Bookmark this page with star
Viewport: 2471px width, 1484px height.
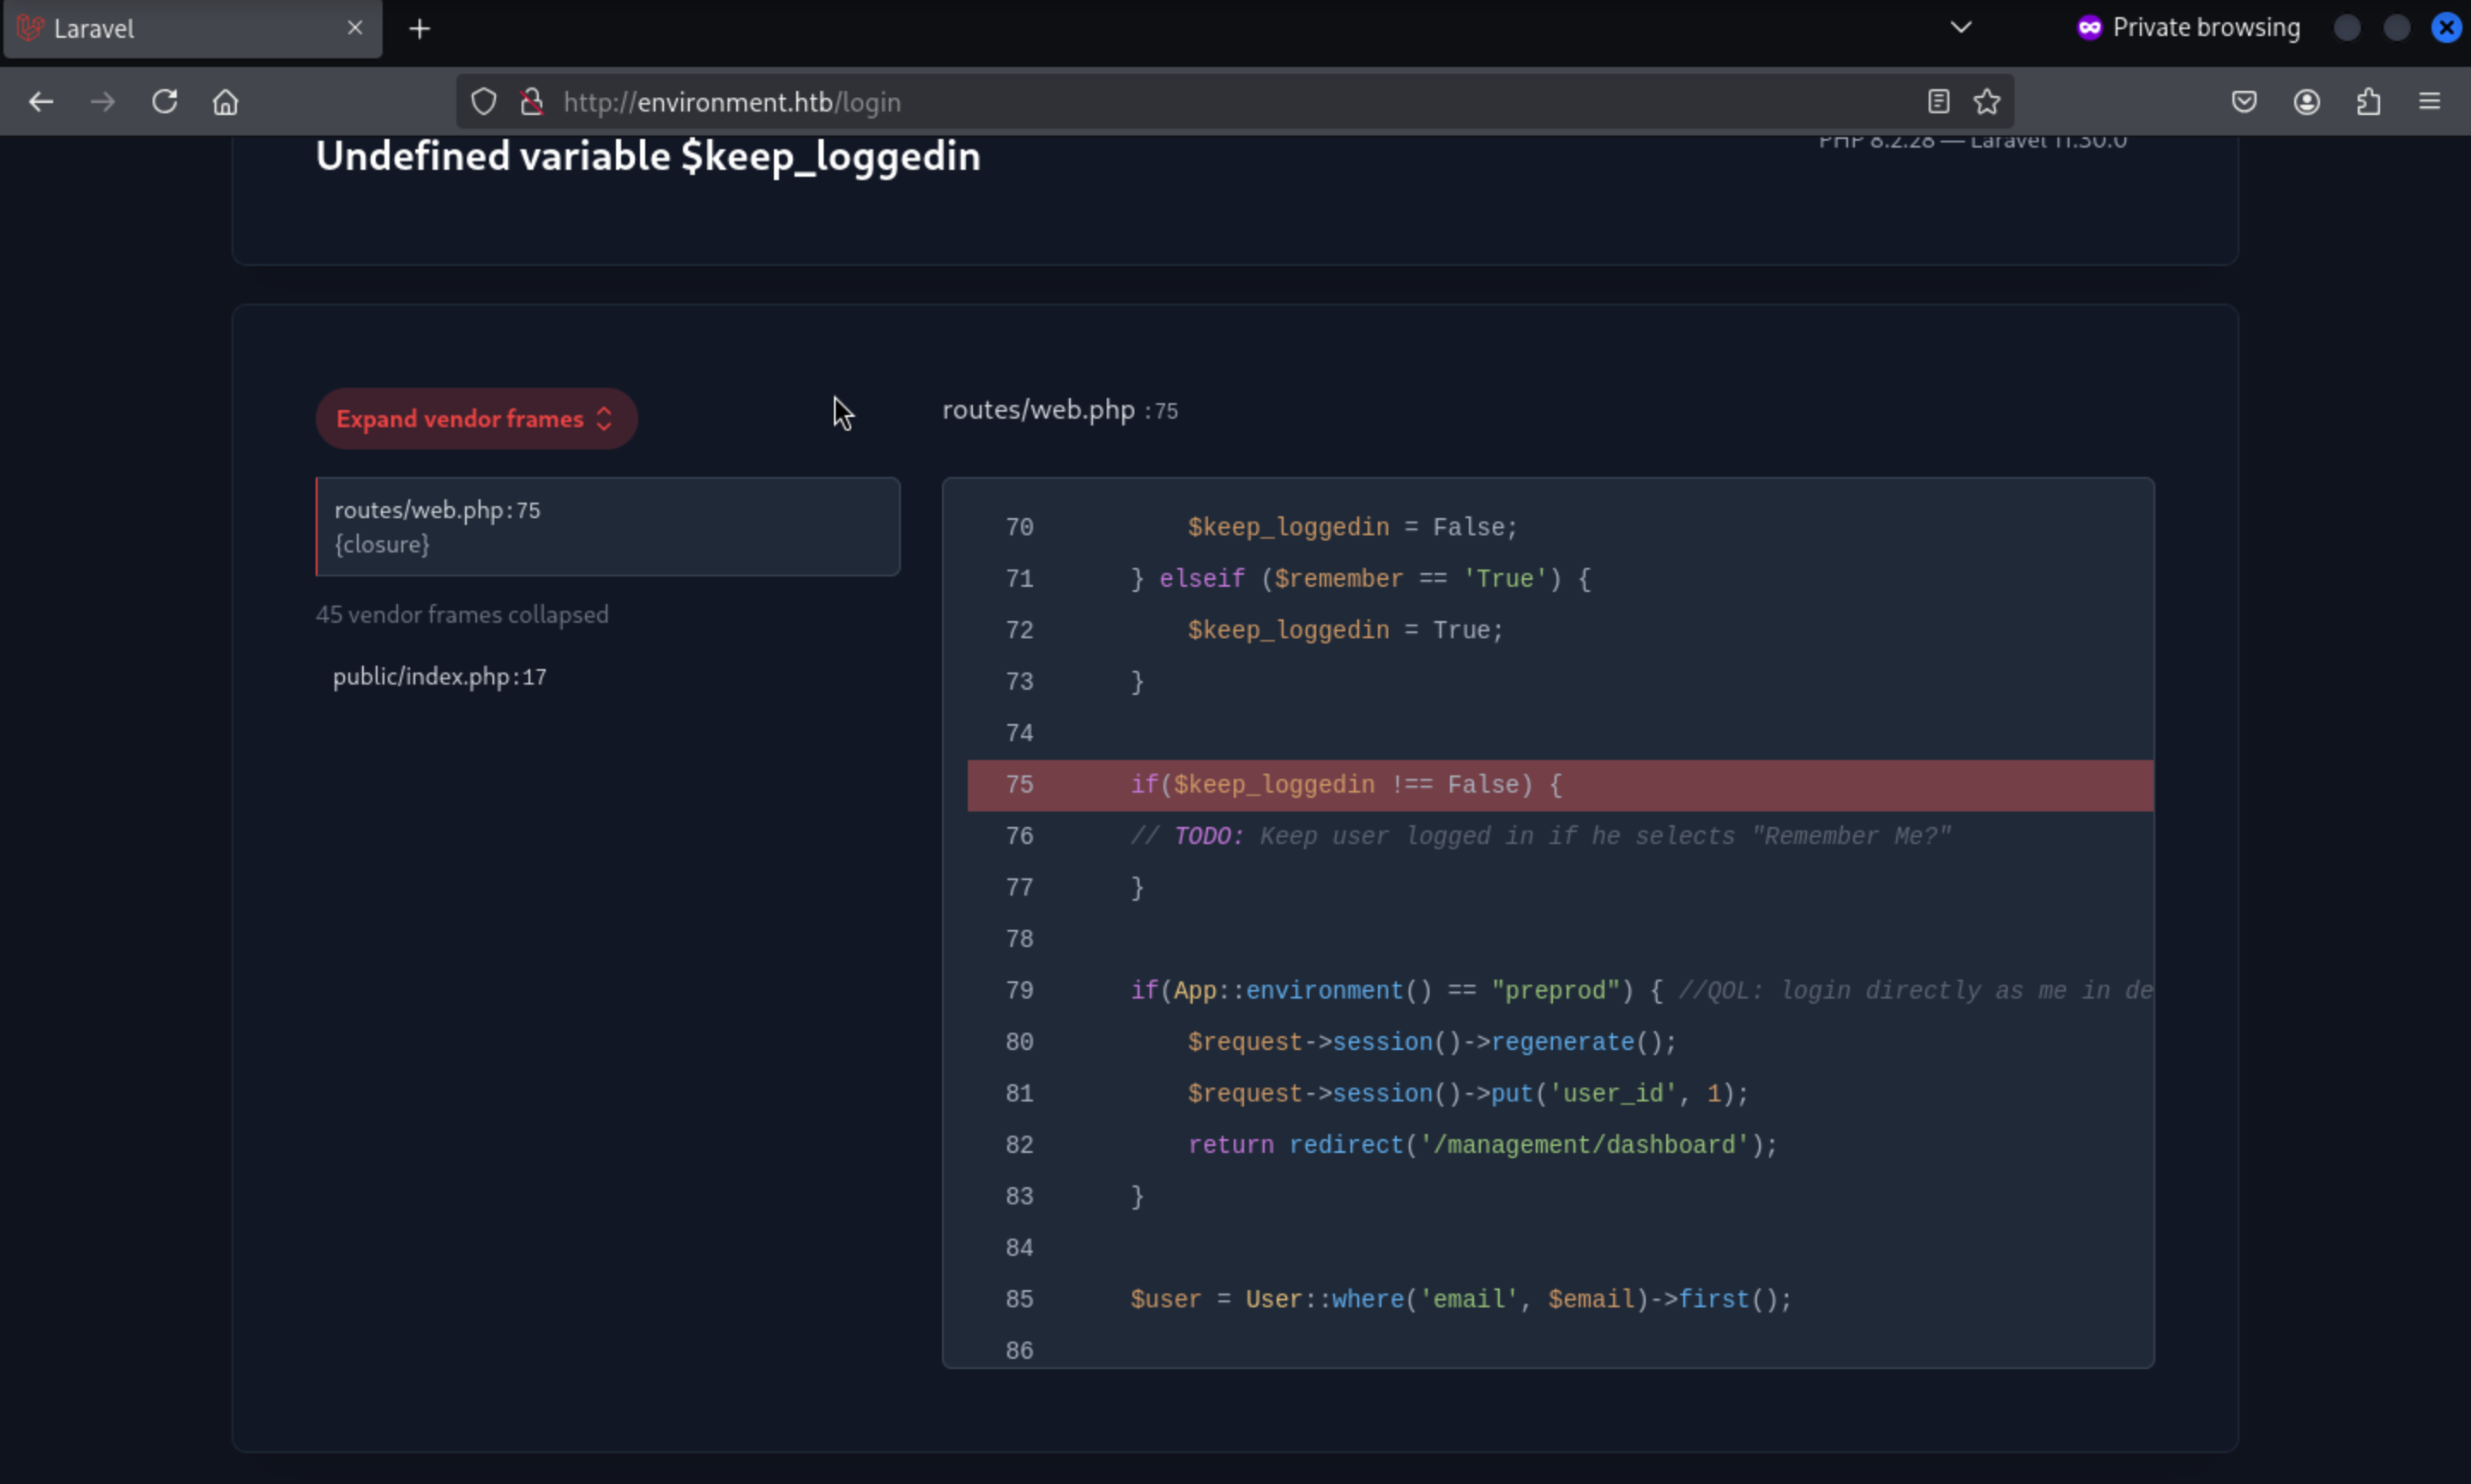point(1987,102)
